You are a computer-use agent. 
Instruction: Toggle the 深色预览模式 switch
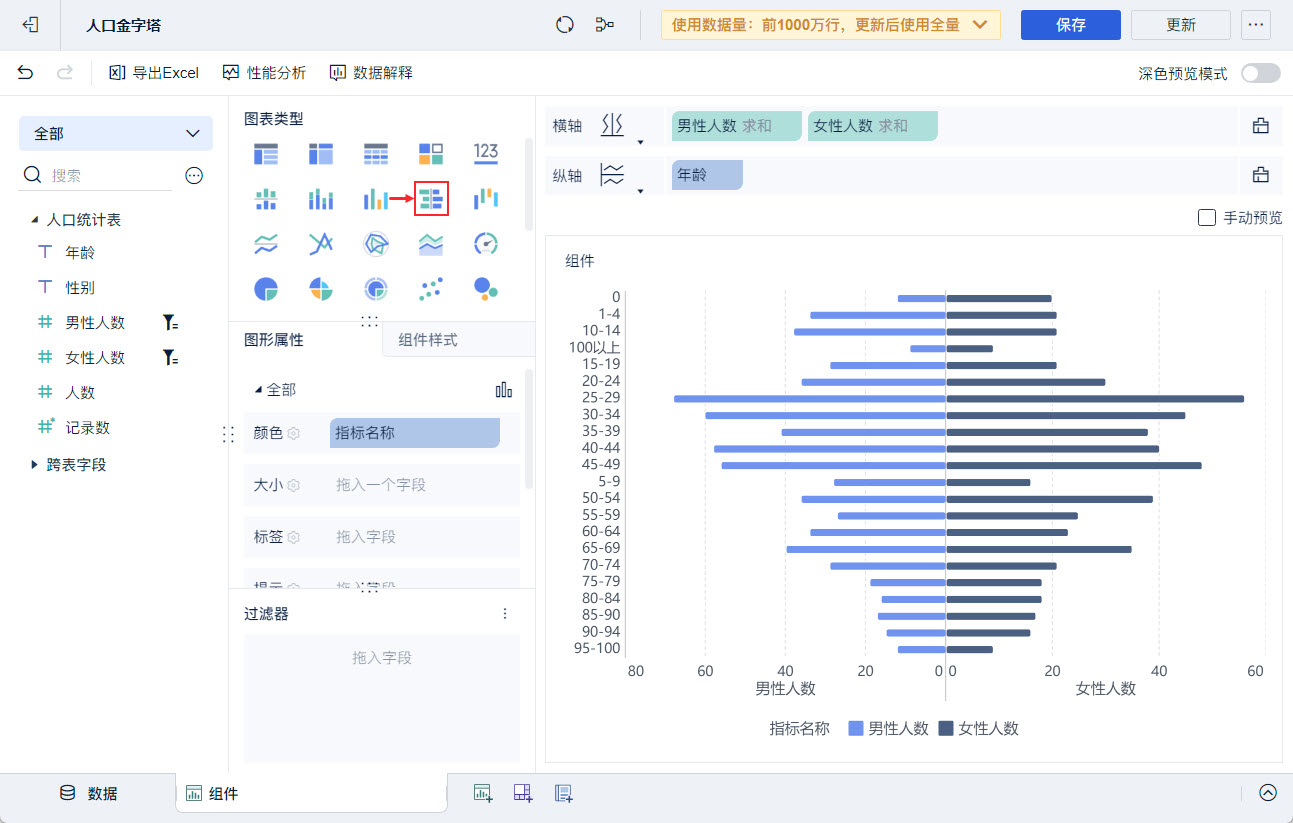point(1260,73)
